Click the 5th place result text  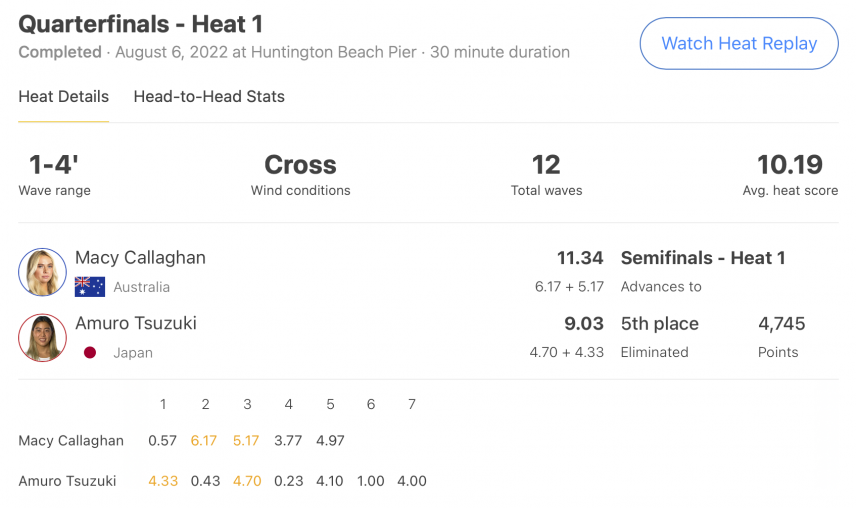point(659,324)
